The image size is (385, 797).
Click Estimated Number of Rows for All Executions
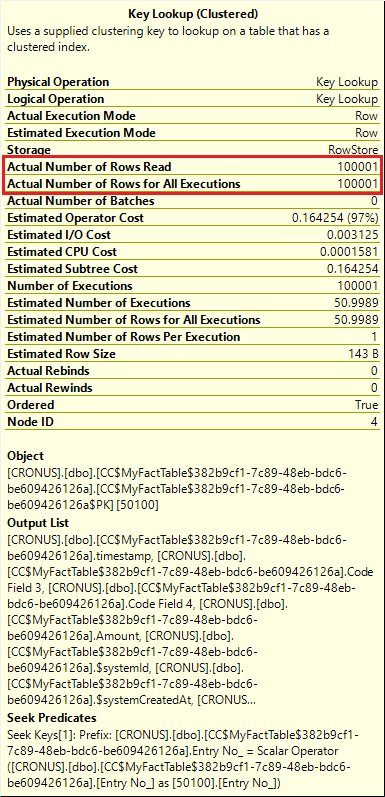[134, 320]
